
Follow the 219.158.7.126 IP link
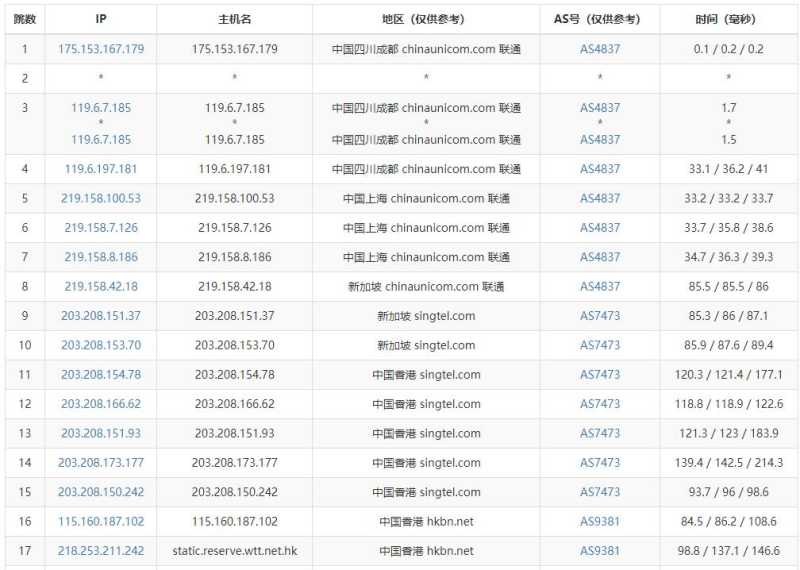[101, 228]
